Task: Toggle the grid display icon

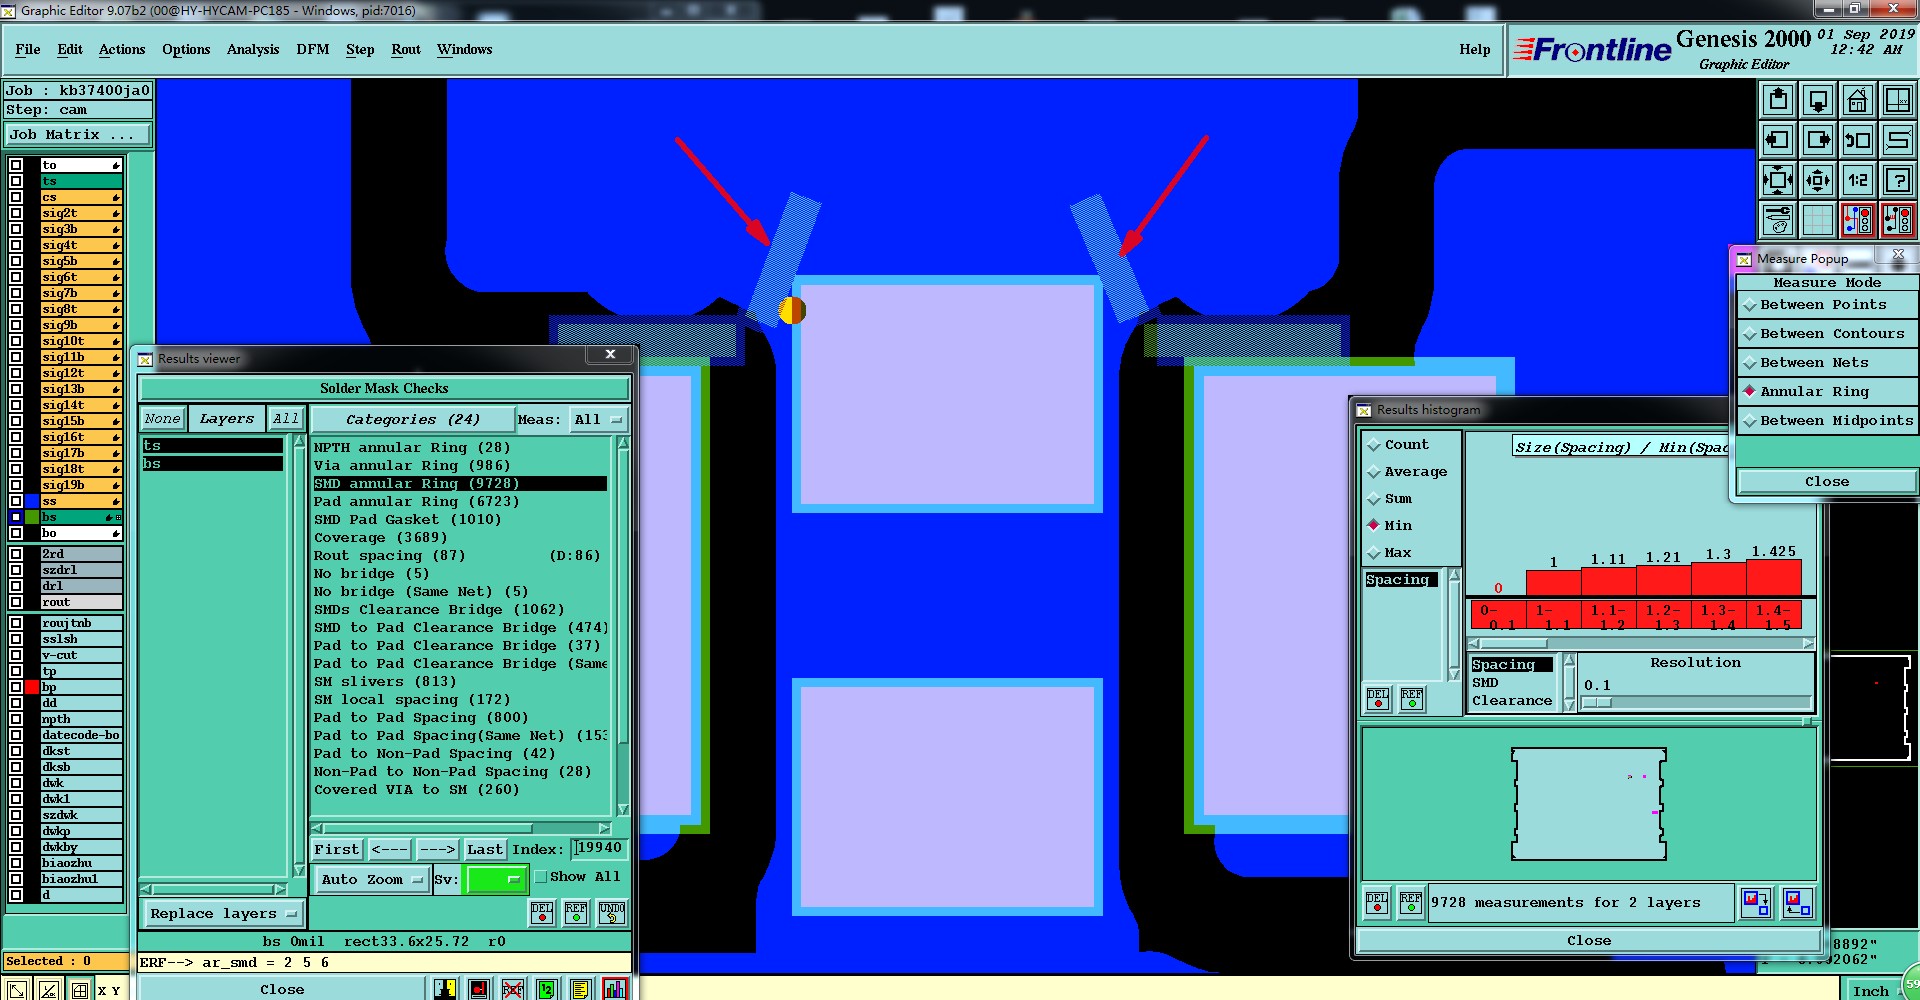Action: pyautogui.click(x=1818, y=220)
